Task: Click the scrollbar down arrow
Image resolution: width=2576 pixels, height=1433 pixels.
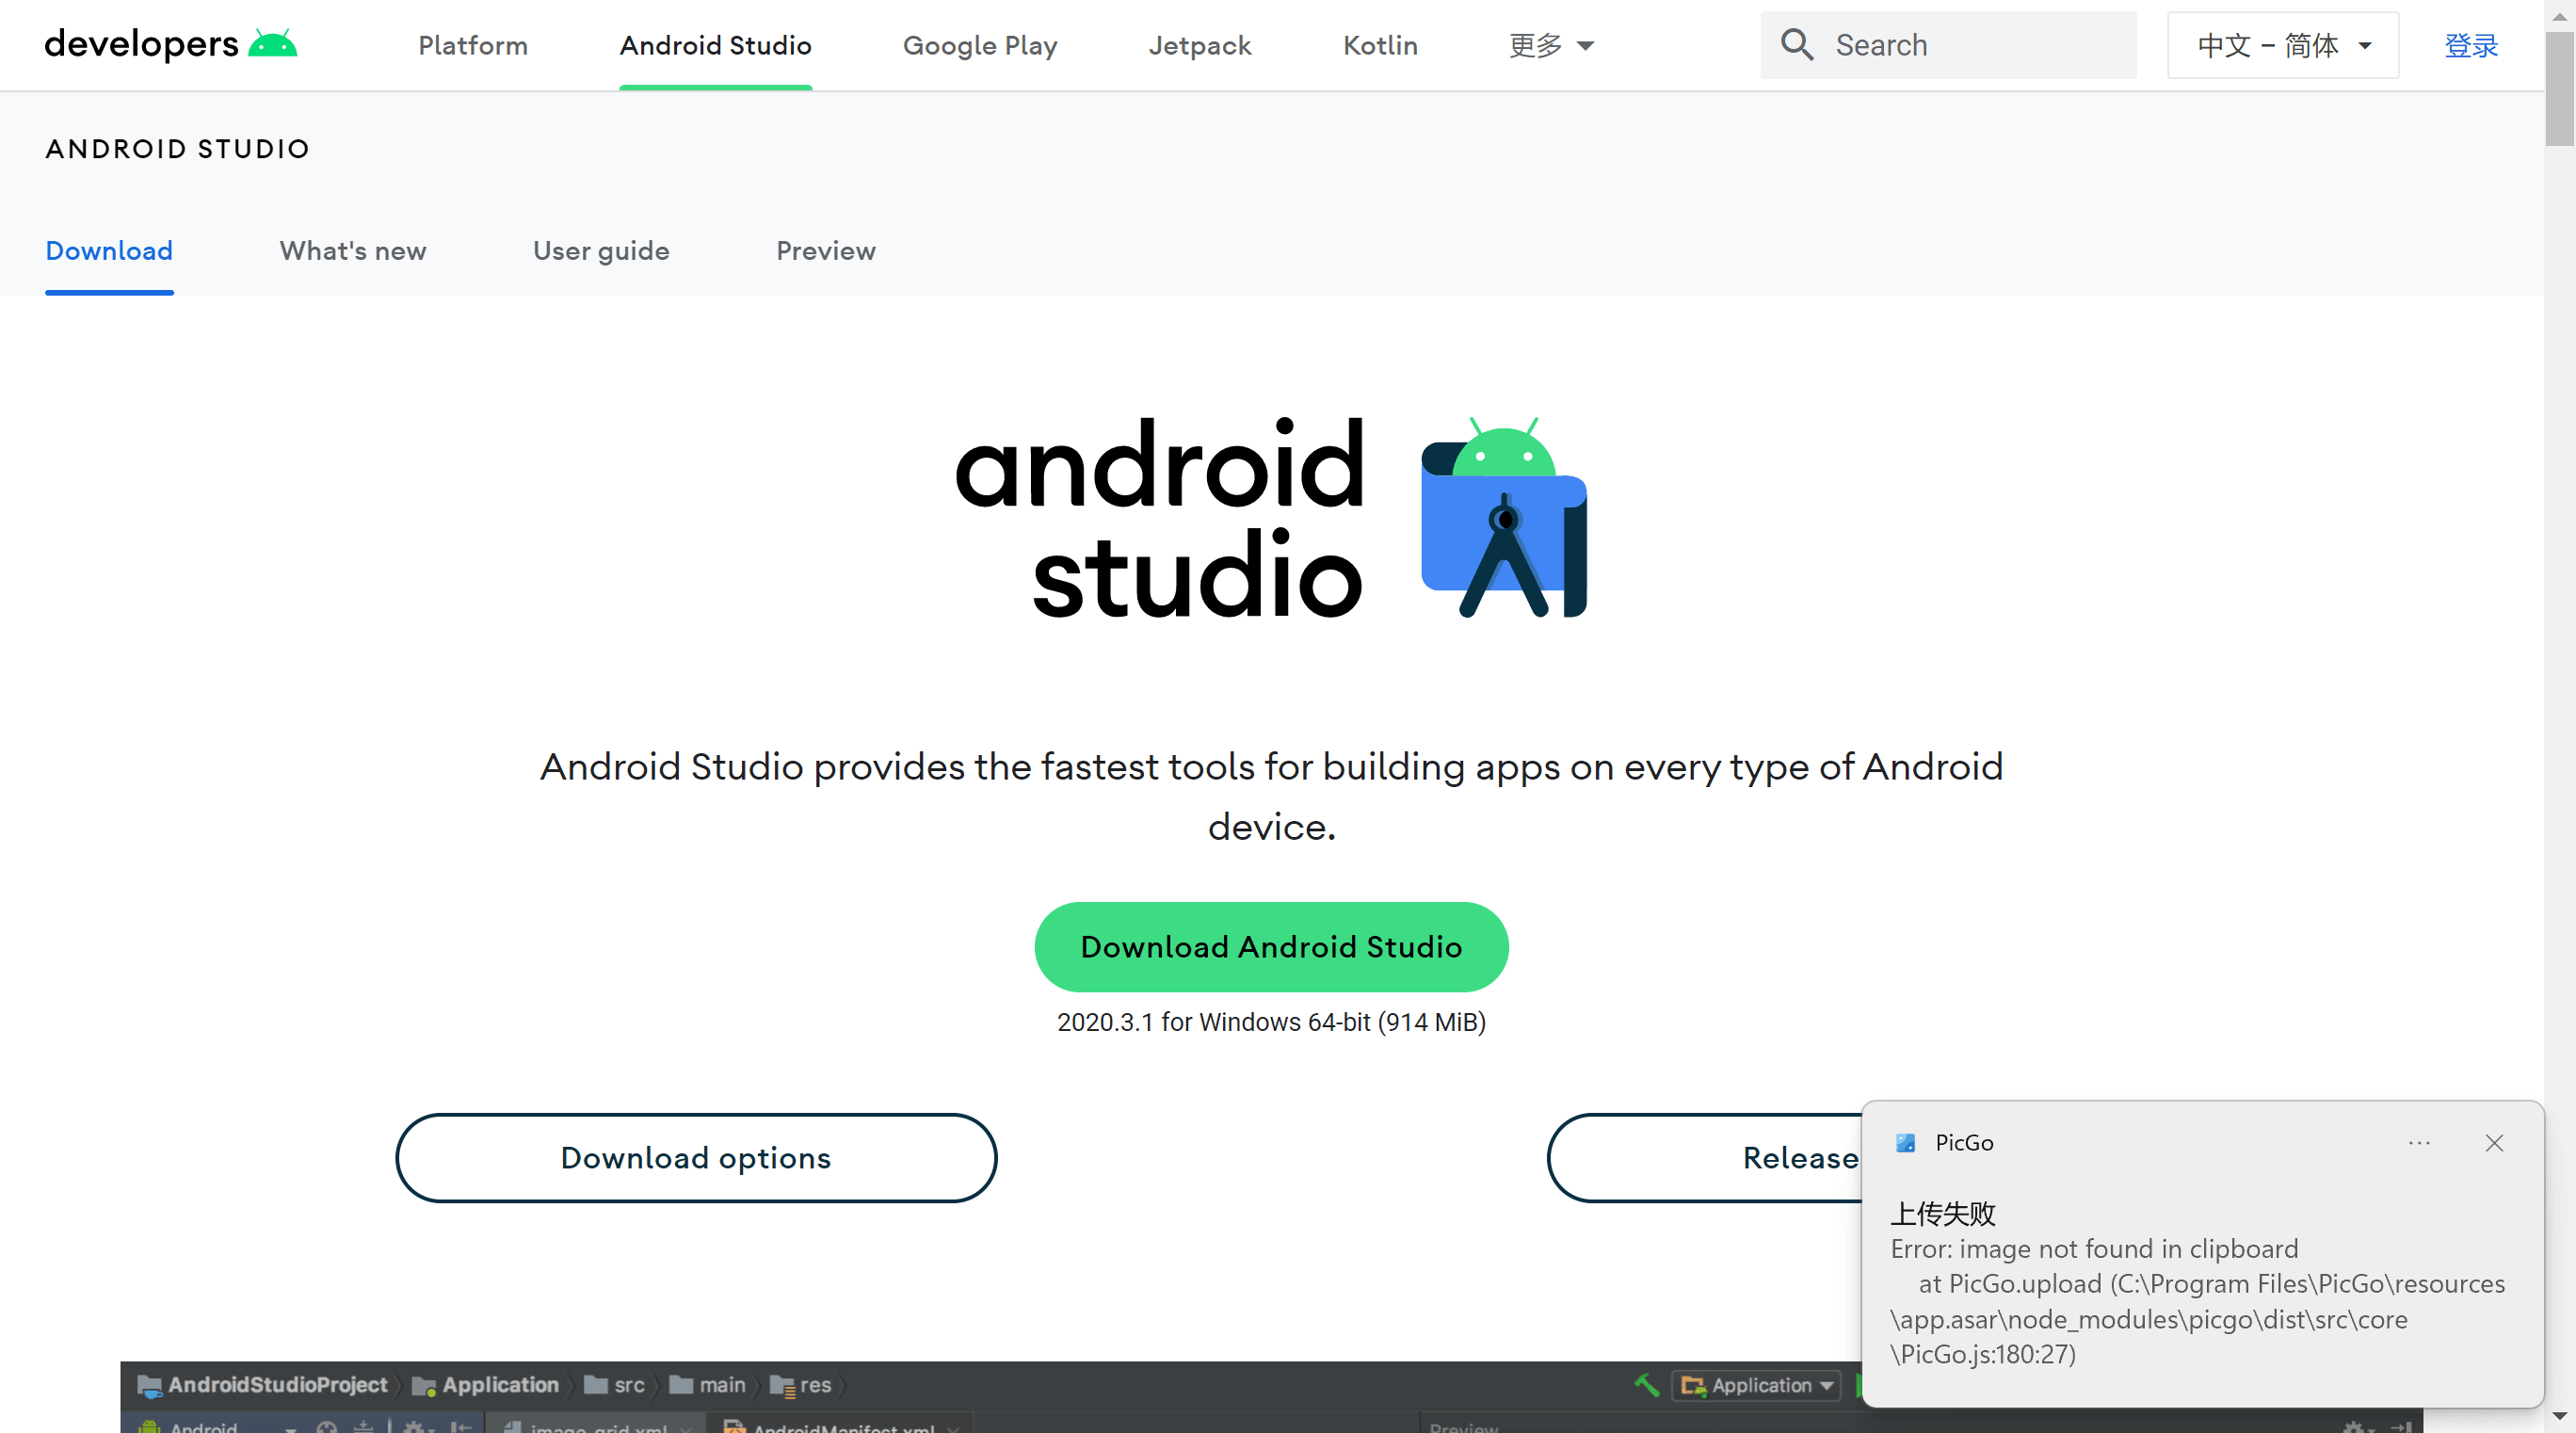Action: coord(2559,1416)
